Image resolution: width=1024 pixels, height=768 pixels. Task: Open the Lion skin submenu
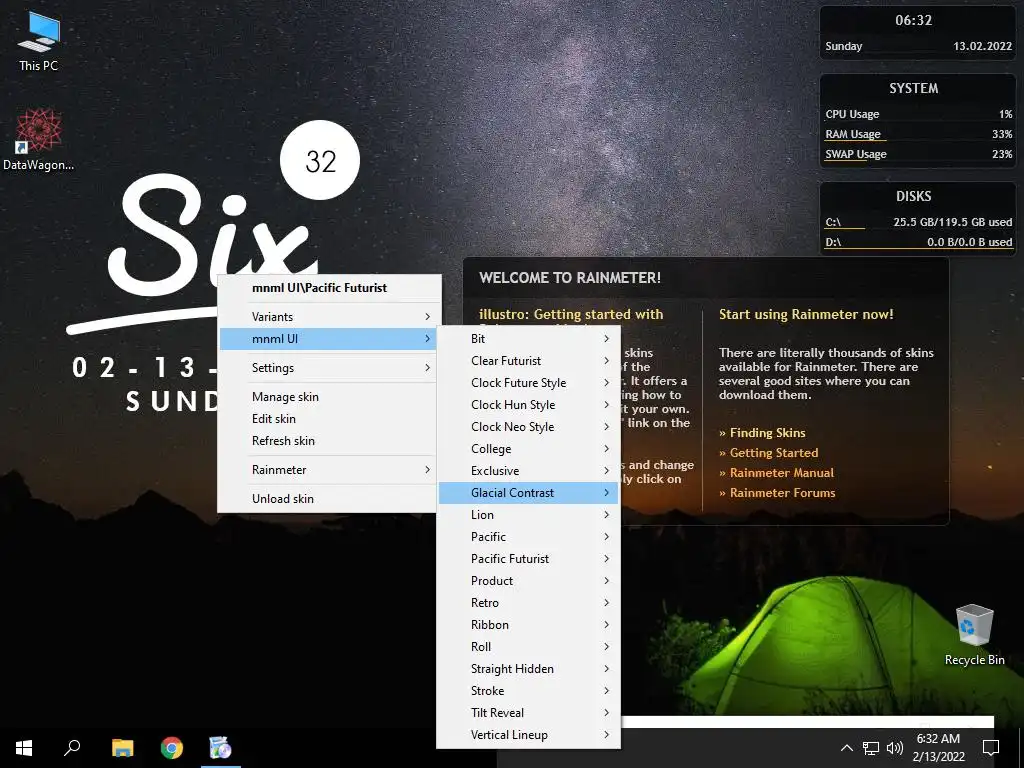[528, 515]
